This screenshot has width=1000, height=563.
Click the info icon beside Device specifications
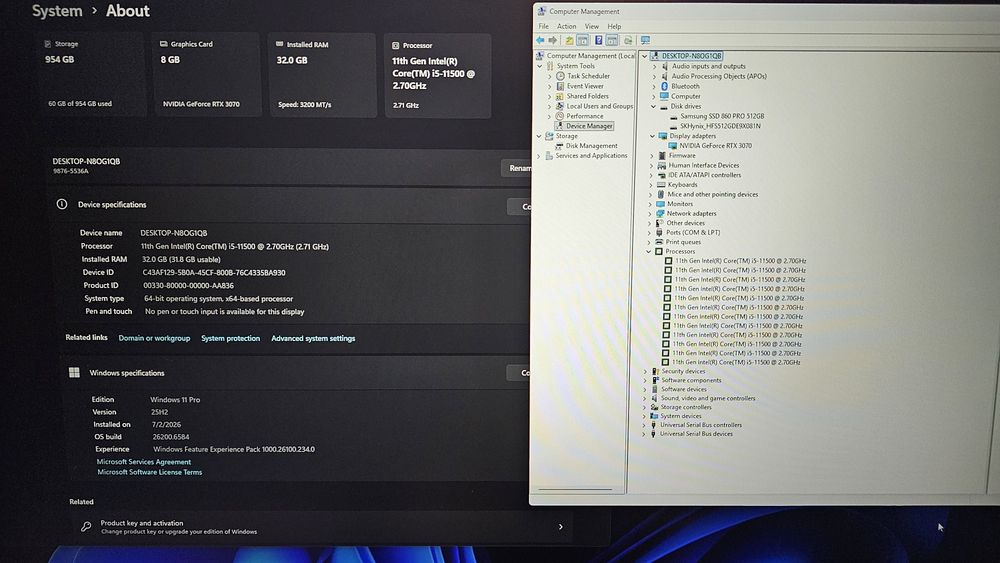click(62, 204)
